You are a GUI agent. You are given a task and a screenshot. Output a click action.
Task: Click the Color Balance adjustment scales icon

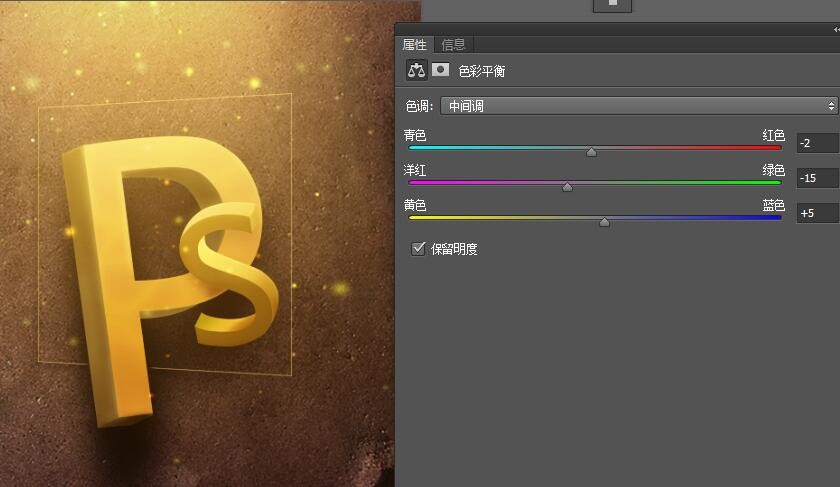415,71
